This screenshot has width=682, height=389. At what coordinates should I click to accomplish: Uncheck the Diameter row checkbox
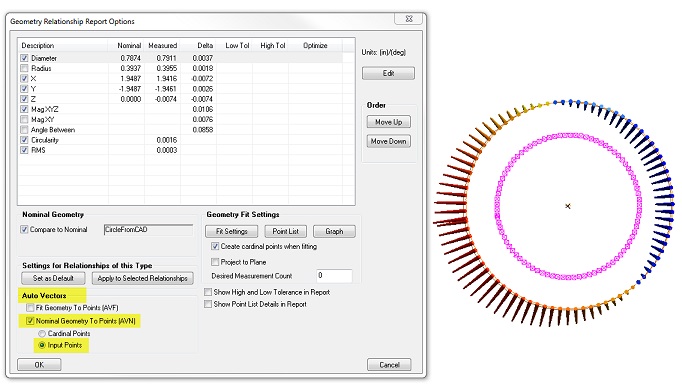click(x=24, y=58)
